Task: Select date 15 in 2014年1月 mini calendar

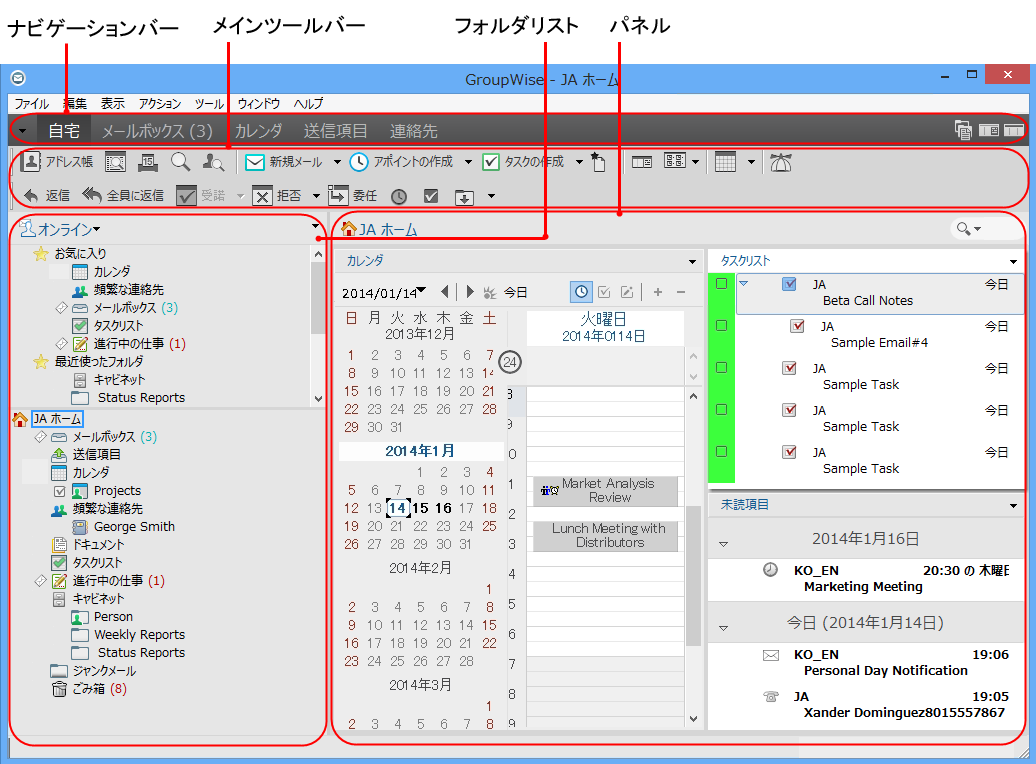Action: (x=420, y=508)
